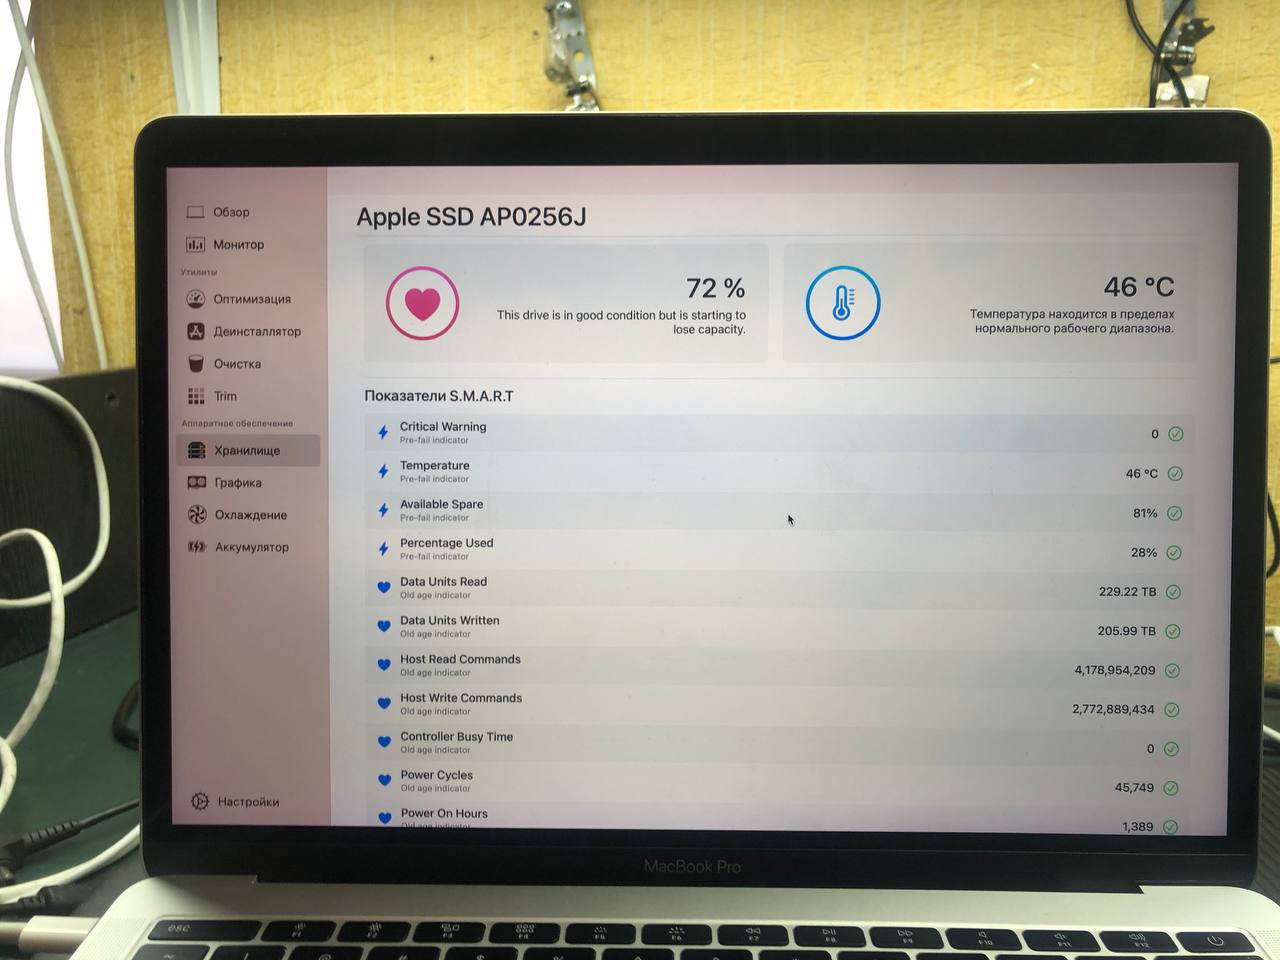The height and width of the screenshot is (960, 1280).
Task: Click the Host Read Commands heart icon
Action: (384, 665)
